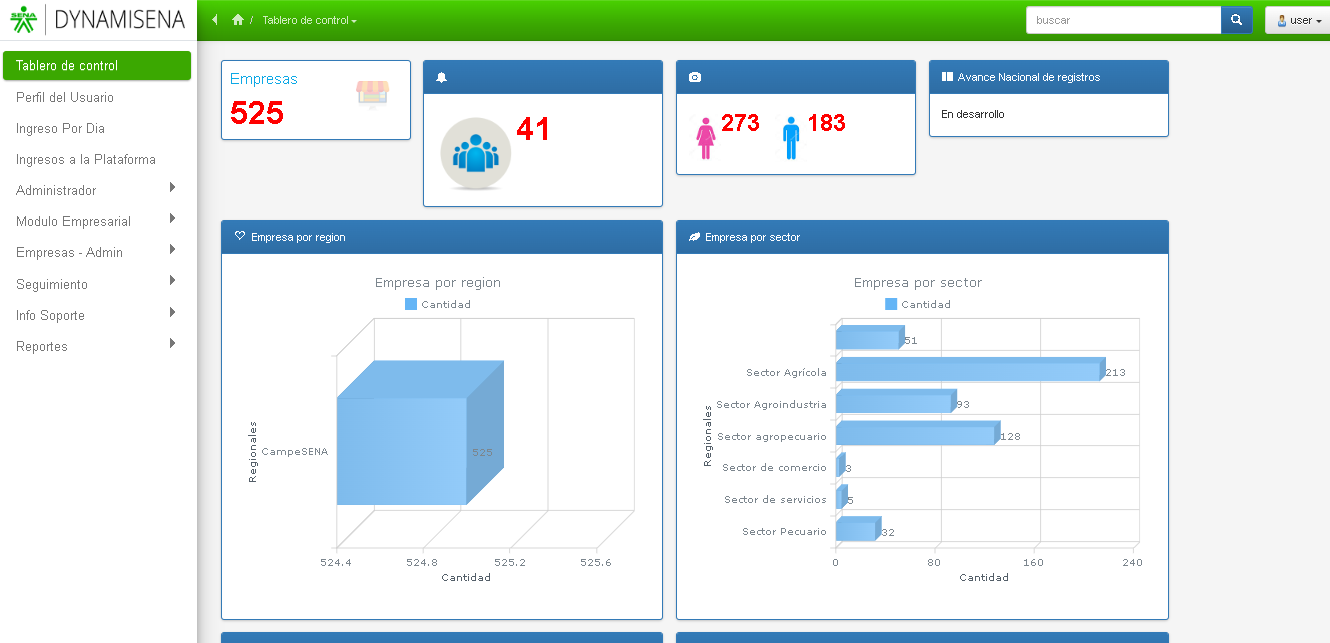Click the blue male figure icon

point(791,138)
